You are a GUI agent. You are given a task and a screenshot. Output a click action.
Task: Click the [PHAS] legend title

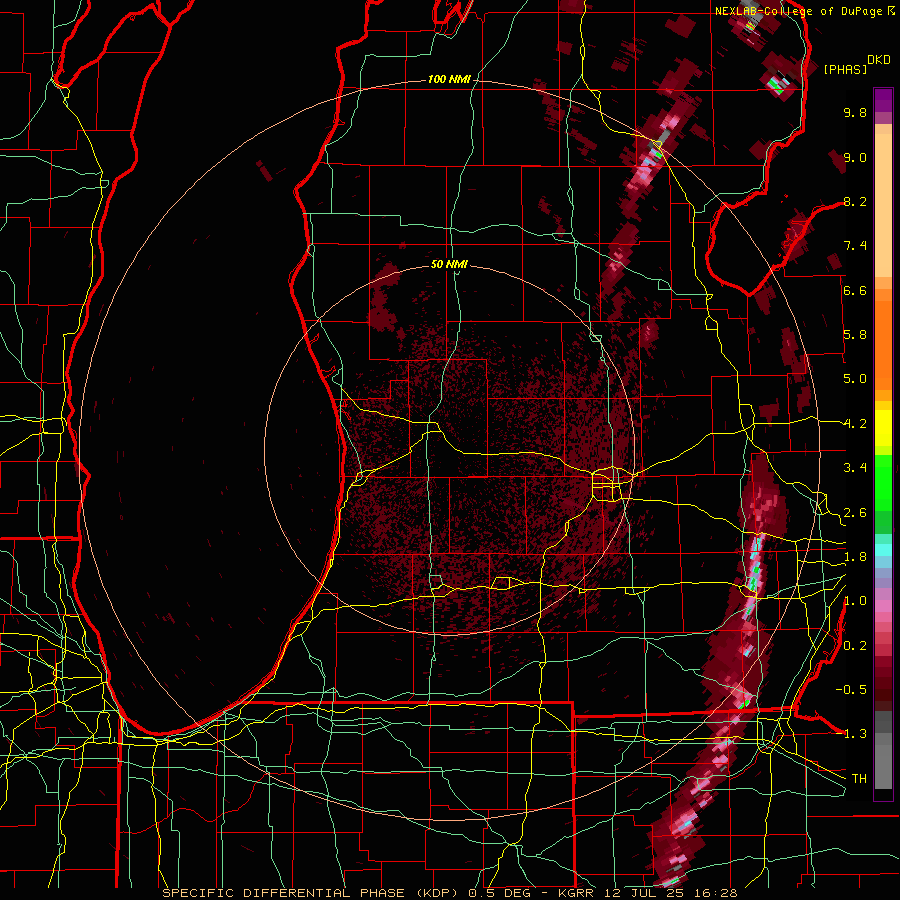click(845, 69)
